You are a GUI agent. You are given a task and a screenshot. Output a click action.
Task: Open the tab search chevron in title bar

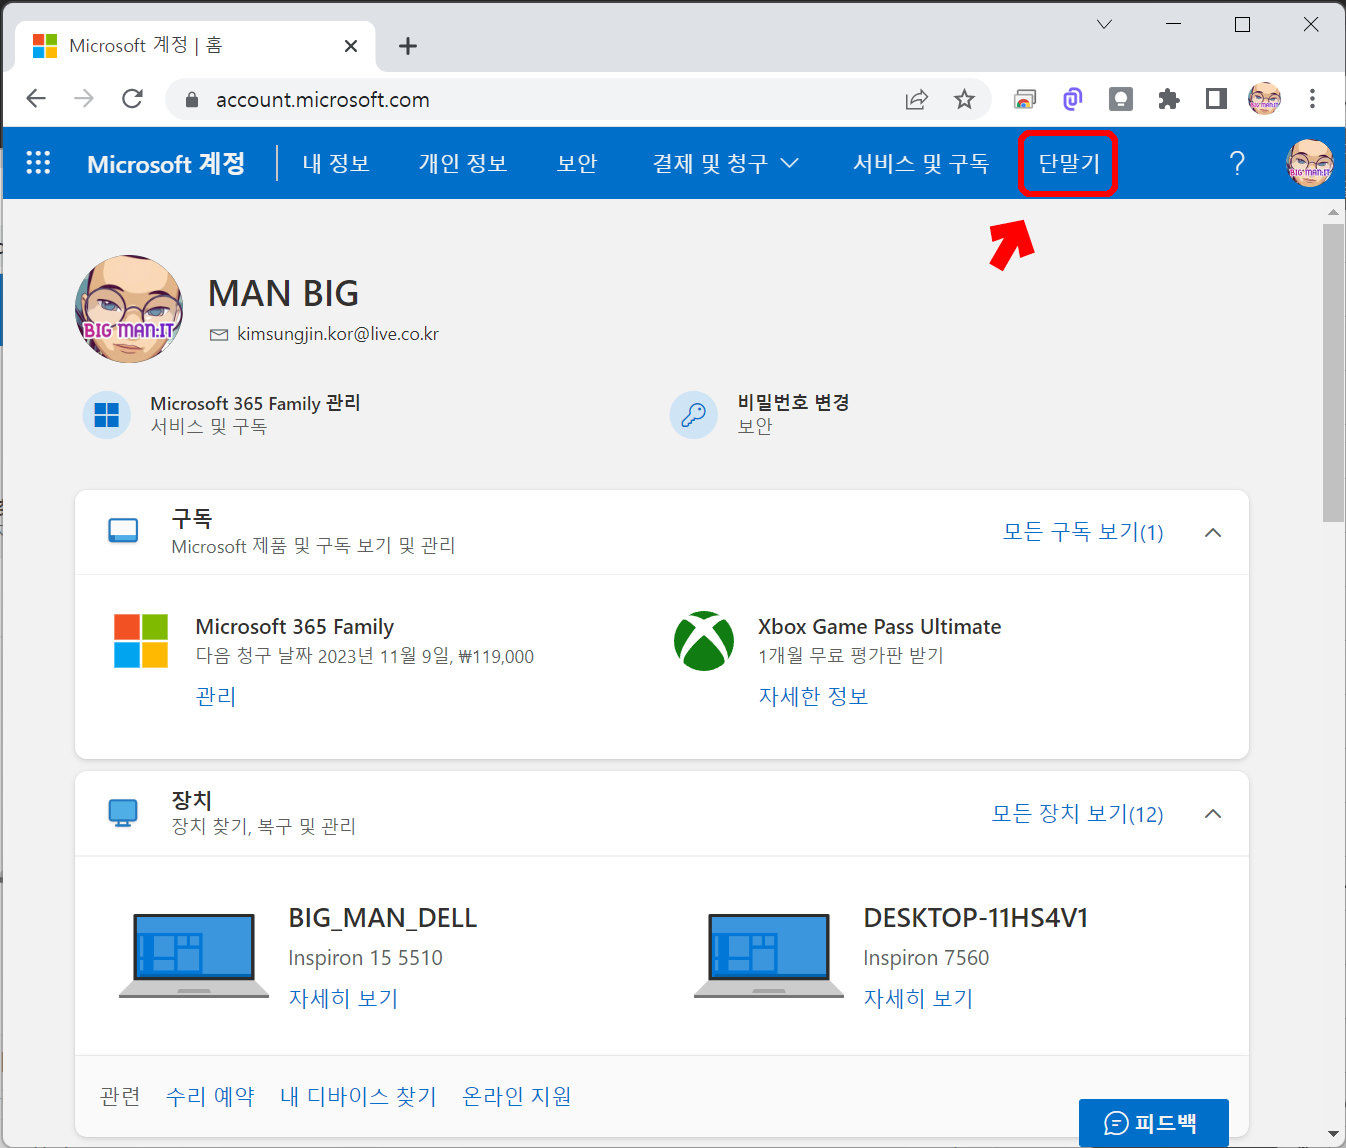coord(1104,24)
